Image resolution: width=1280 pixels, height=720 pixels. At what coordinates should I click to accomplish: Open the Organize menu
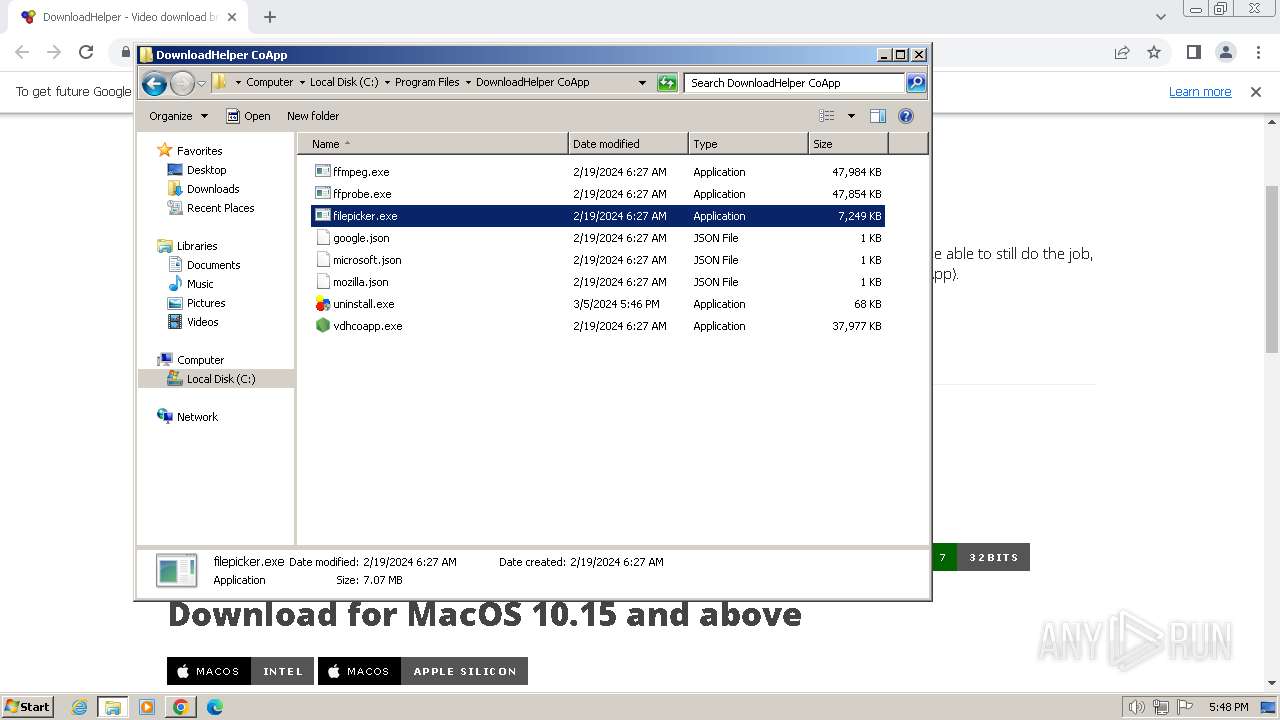[x=178, y=116]
